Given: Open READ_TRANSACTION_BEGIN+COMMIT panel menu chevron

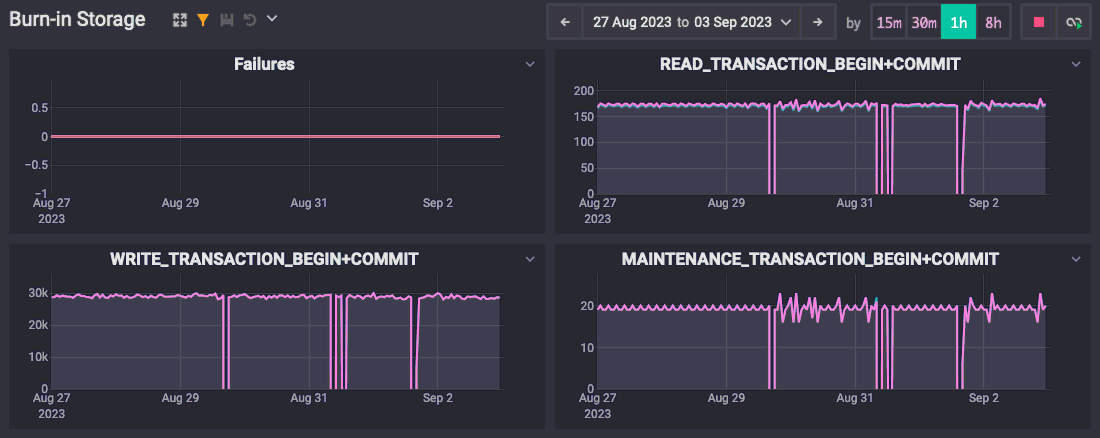Looking at the screenshot, I should pos(1076,65).
